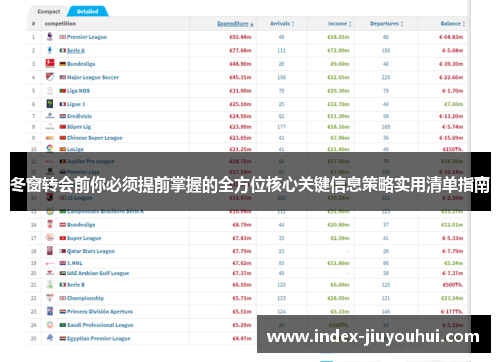
Task: Click the Egyptian Premier League logo
Action: pyautogui.click(x=50, y=338)
